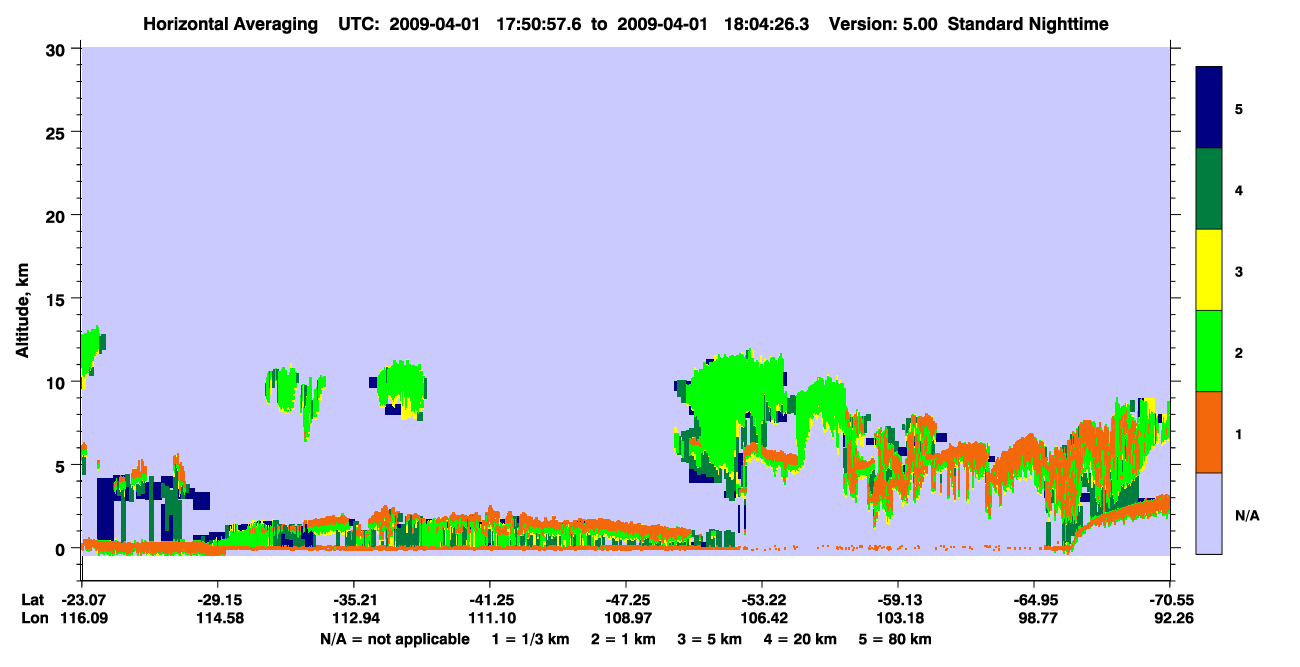Screen dimensions: 1300x667
Task: Click the altitude tick label 30
Action: point(58,49)
